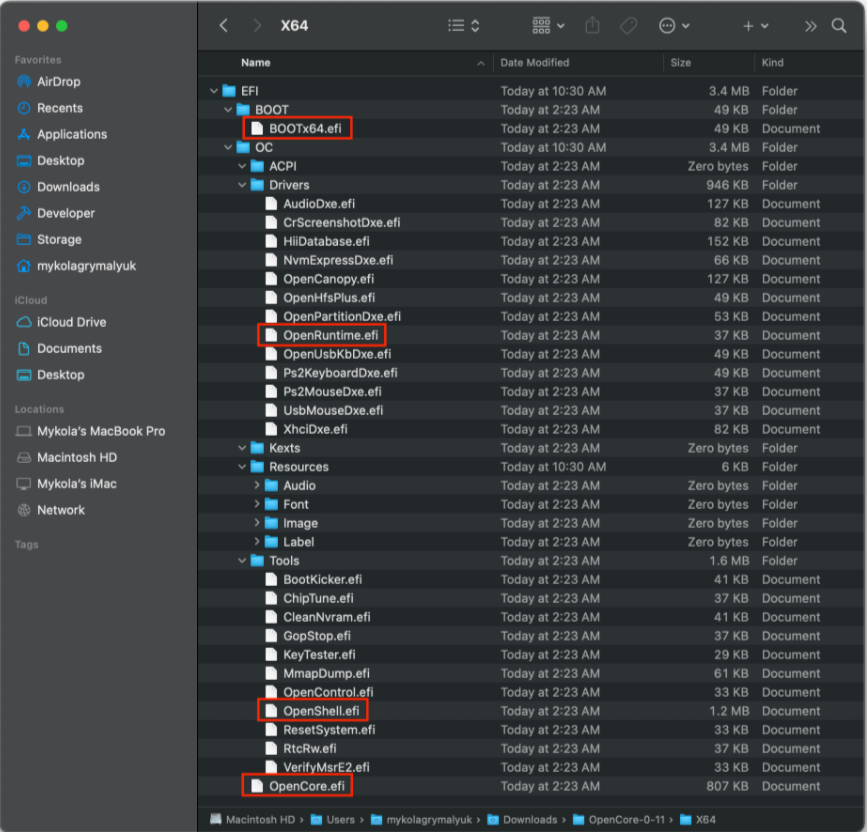Open the More actions ellipsis menu
The height and width of the screenshot is (832, 867).
[x=674, y=26]
